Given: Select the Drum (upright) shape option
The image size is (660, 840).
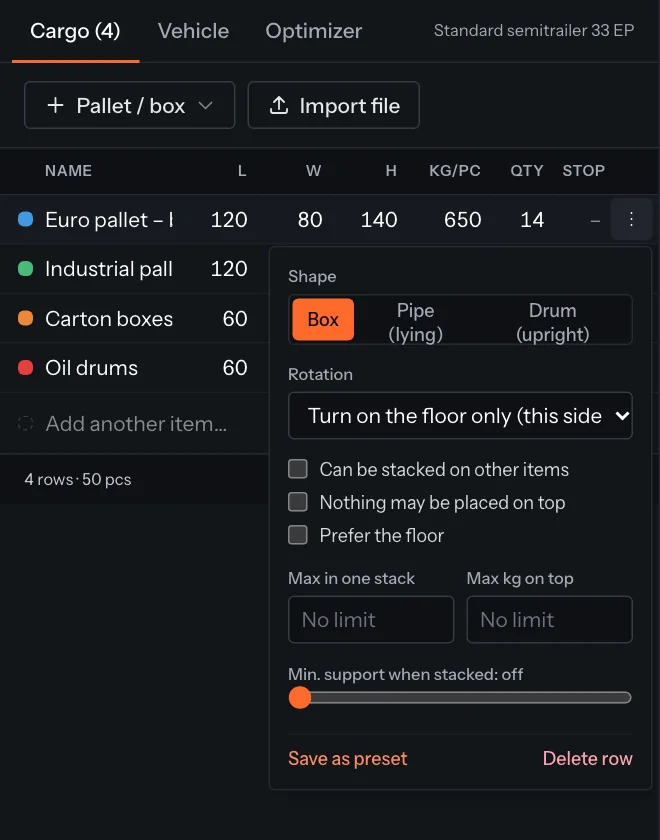Looking at the screenshot, I should (553, 322).
